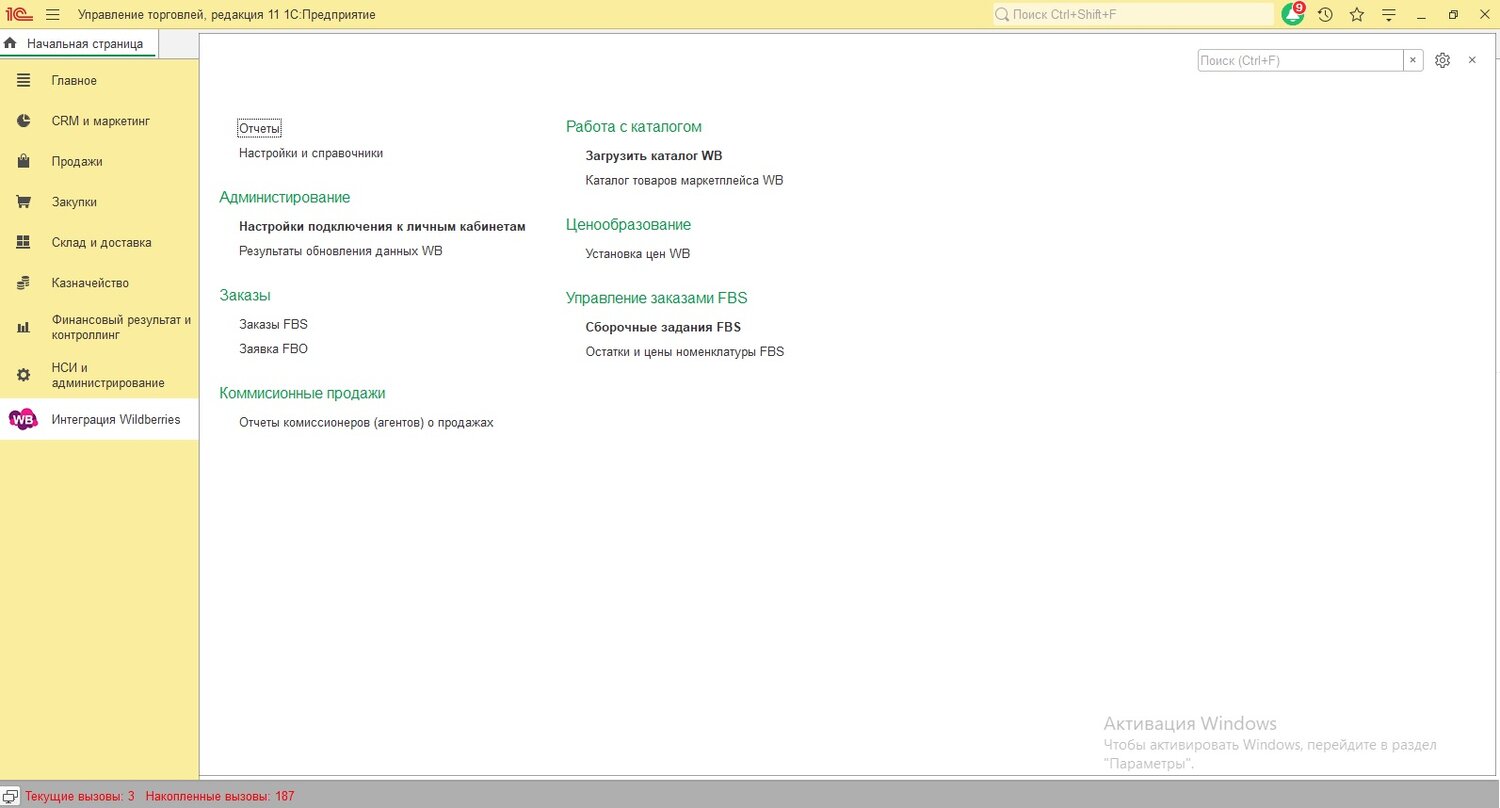1500x808 pixels.
Task: Click the Wildberries WB logo icon
Action: click(23, 420)
